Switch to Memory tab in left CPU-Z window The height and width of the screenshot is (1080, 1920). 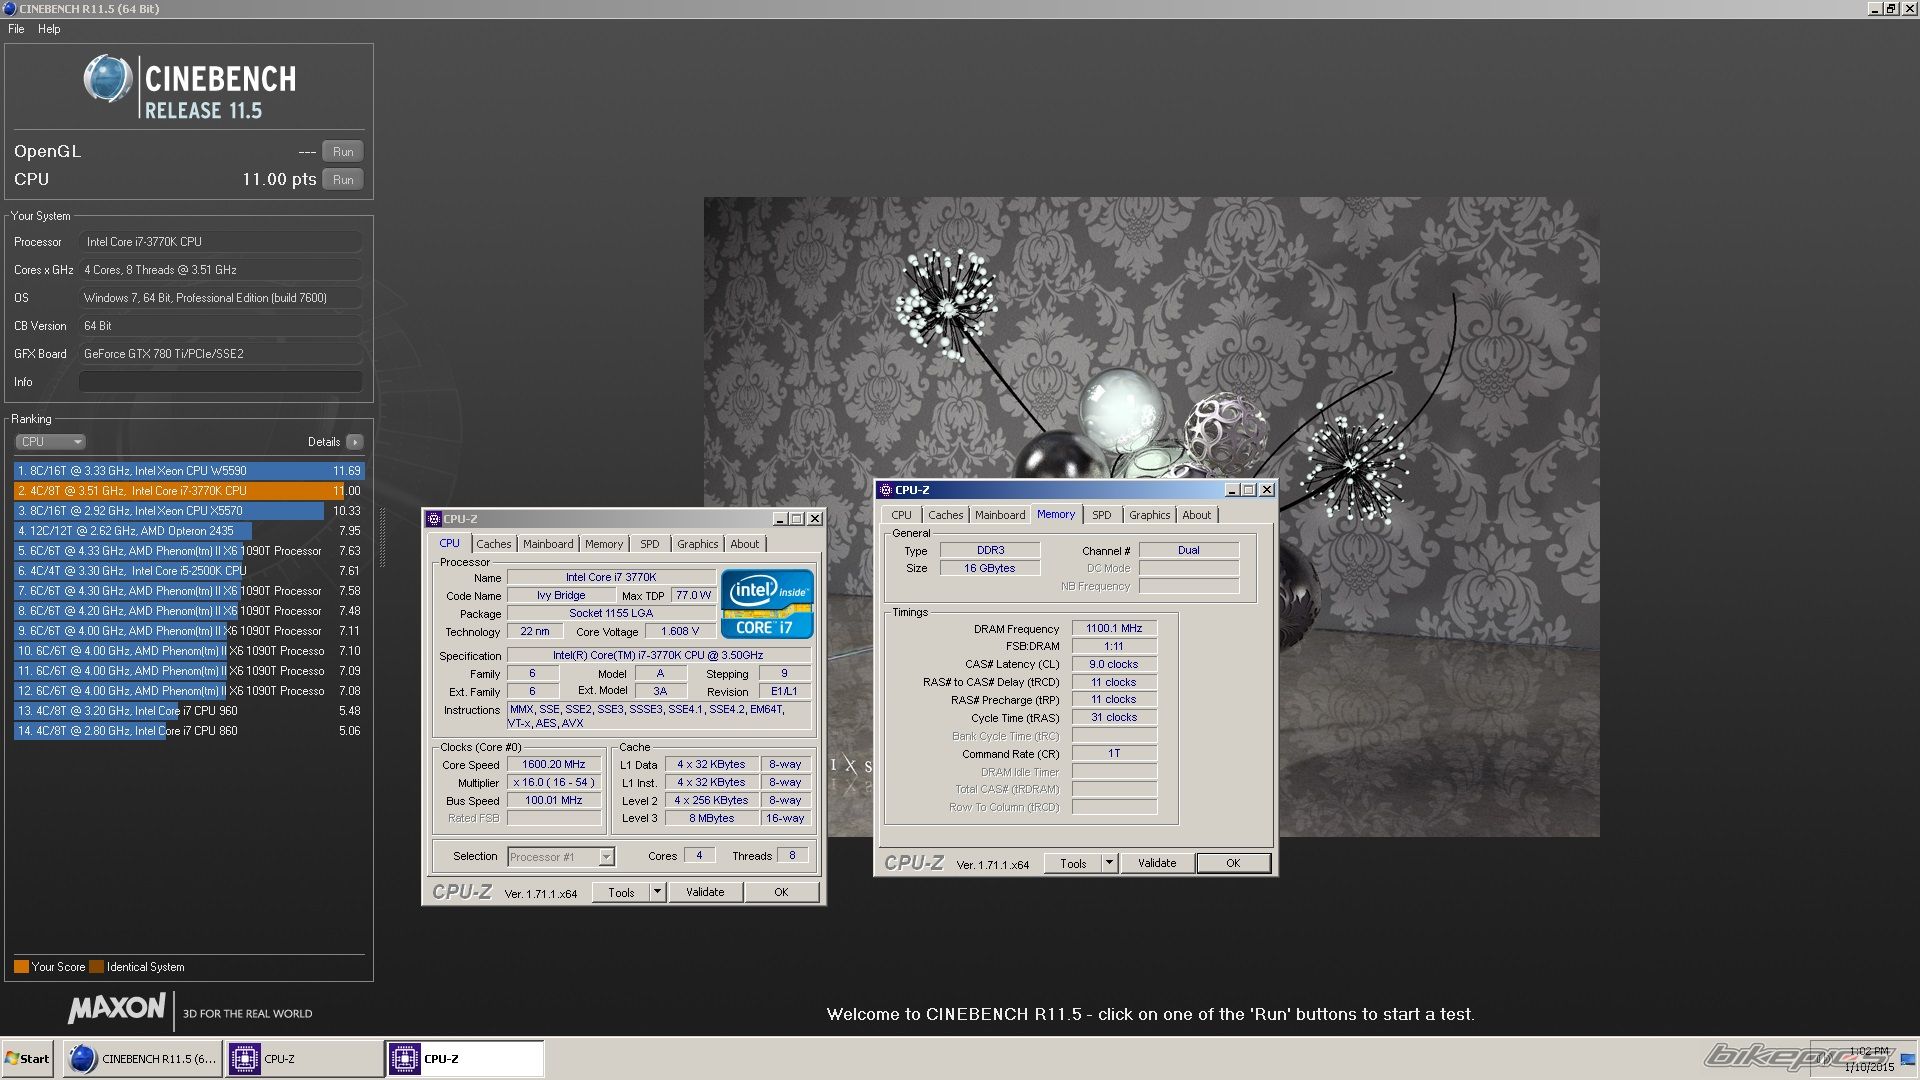click(604, 544)
